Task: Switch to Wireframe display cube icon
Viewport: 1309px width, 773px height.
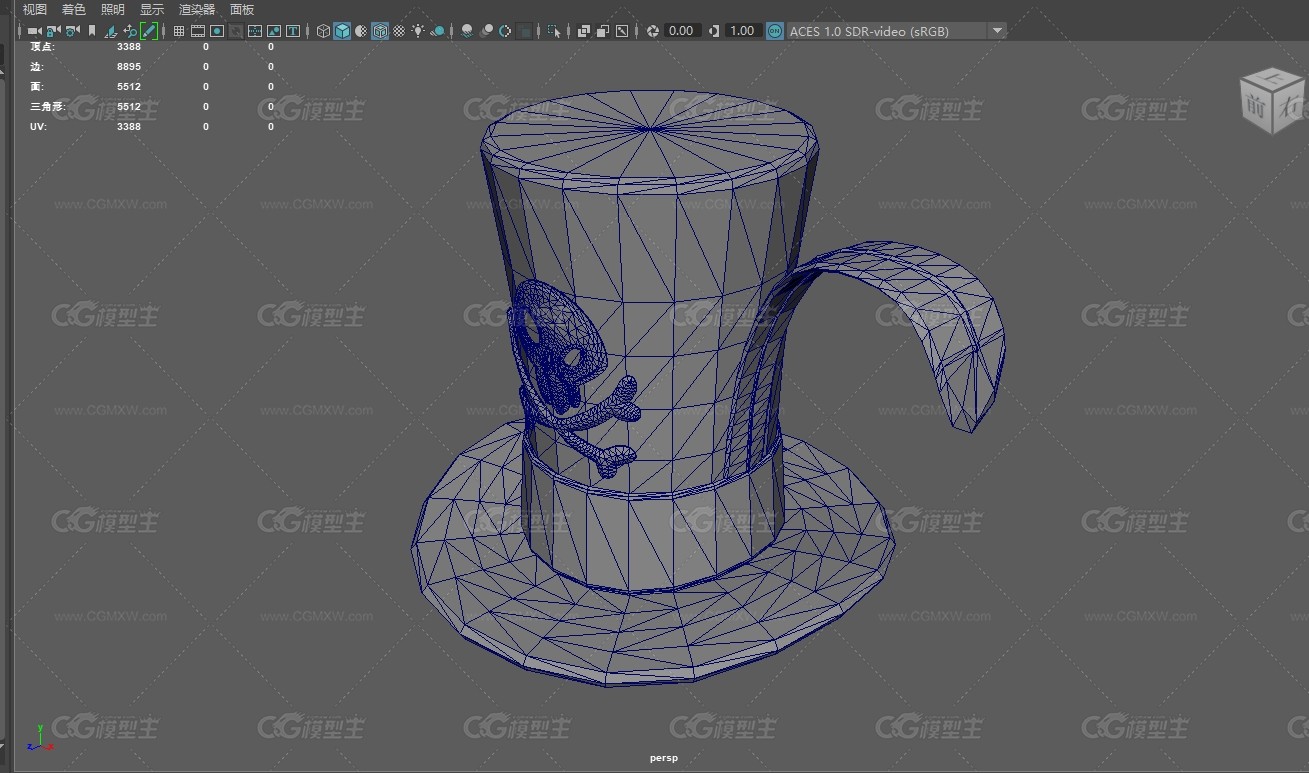Action: 323,31
